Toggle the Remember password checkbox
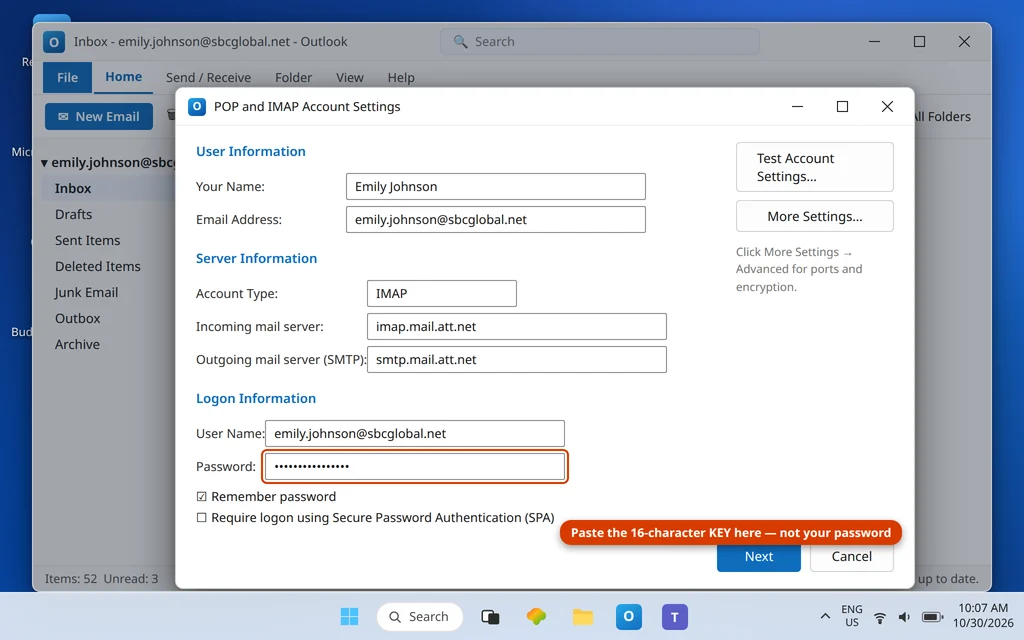The image size is (1024, 640). point(201,496)
